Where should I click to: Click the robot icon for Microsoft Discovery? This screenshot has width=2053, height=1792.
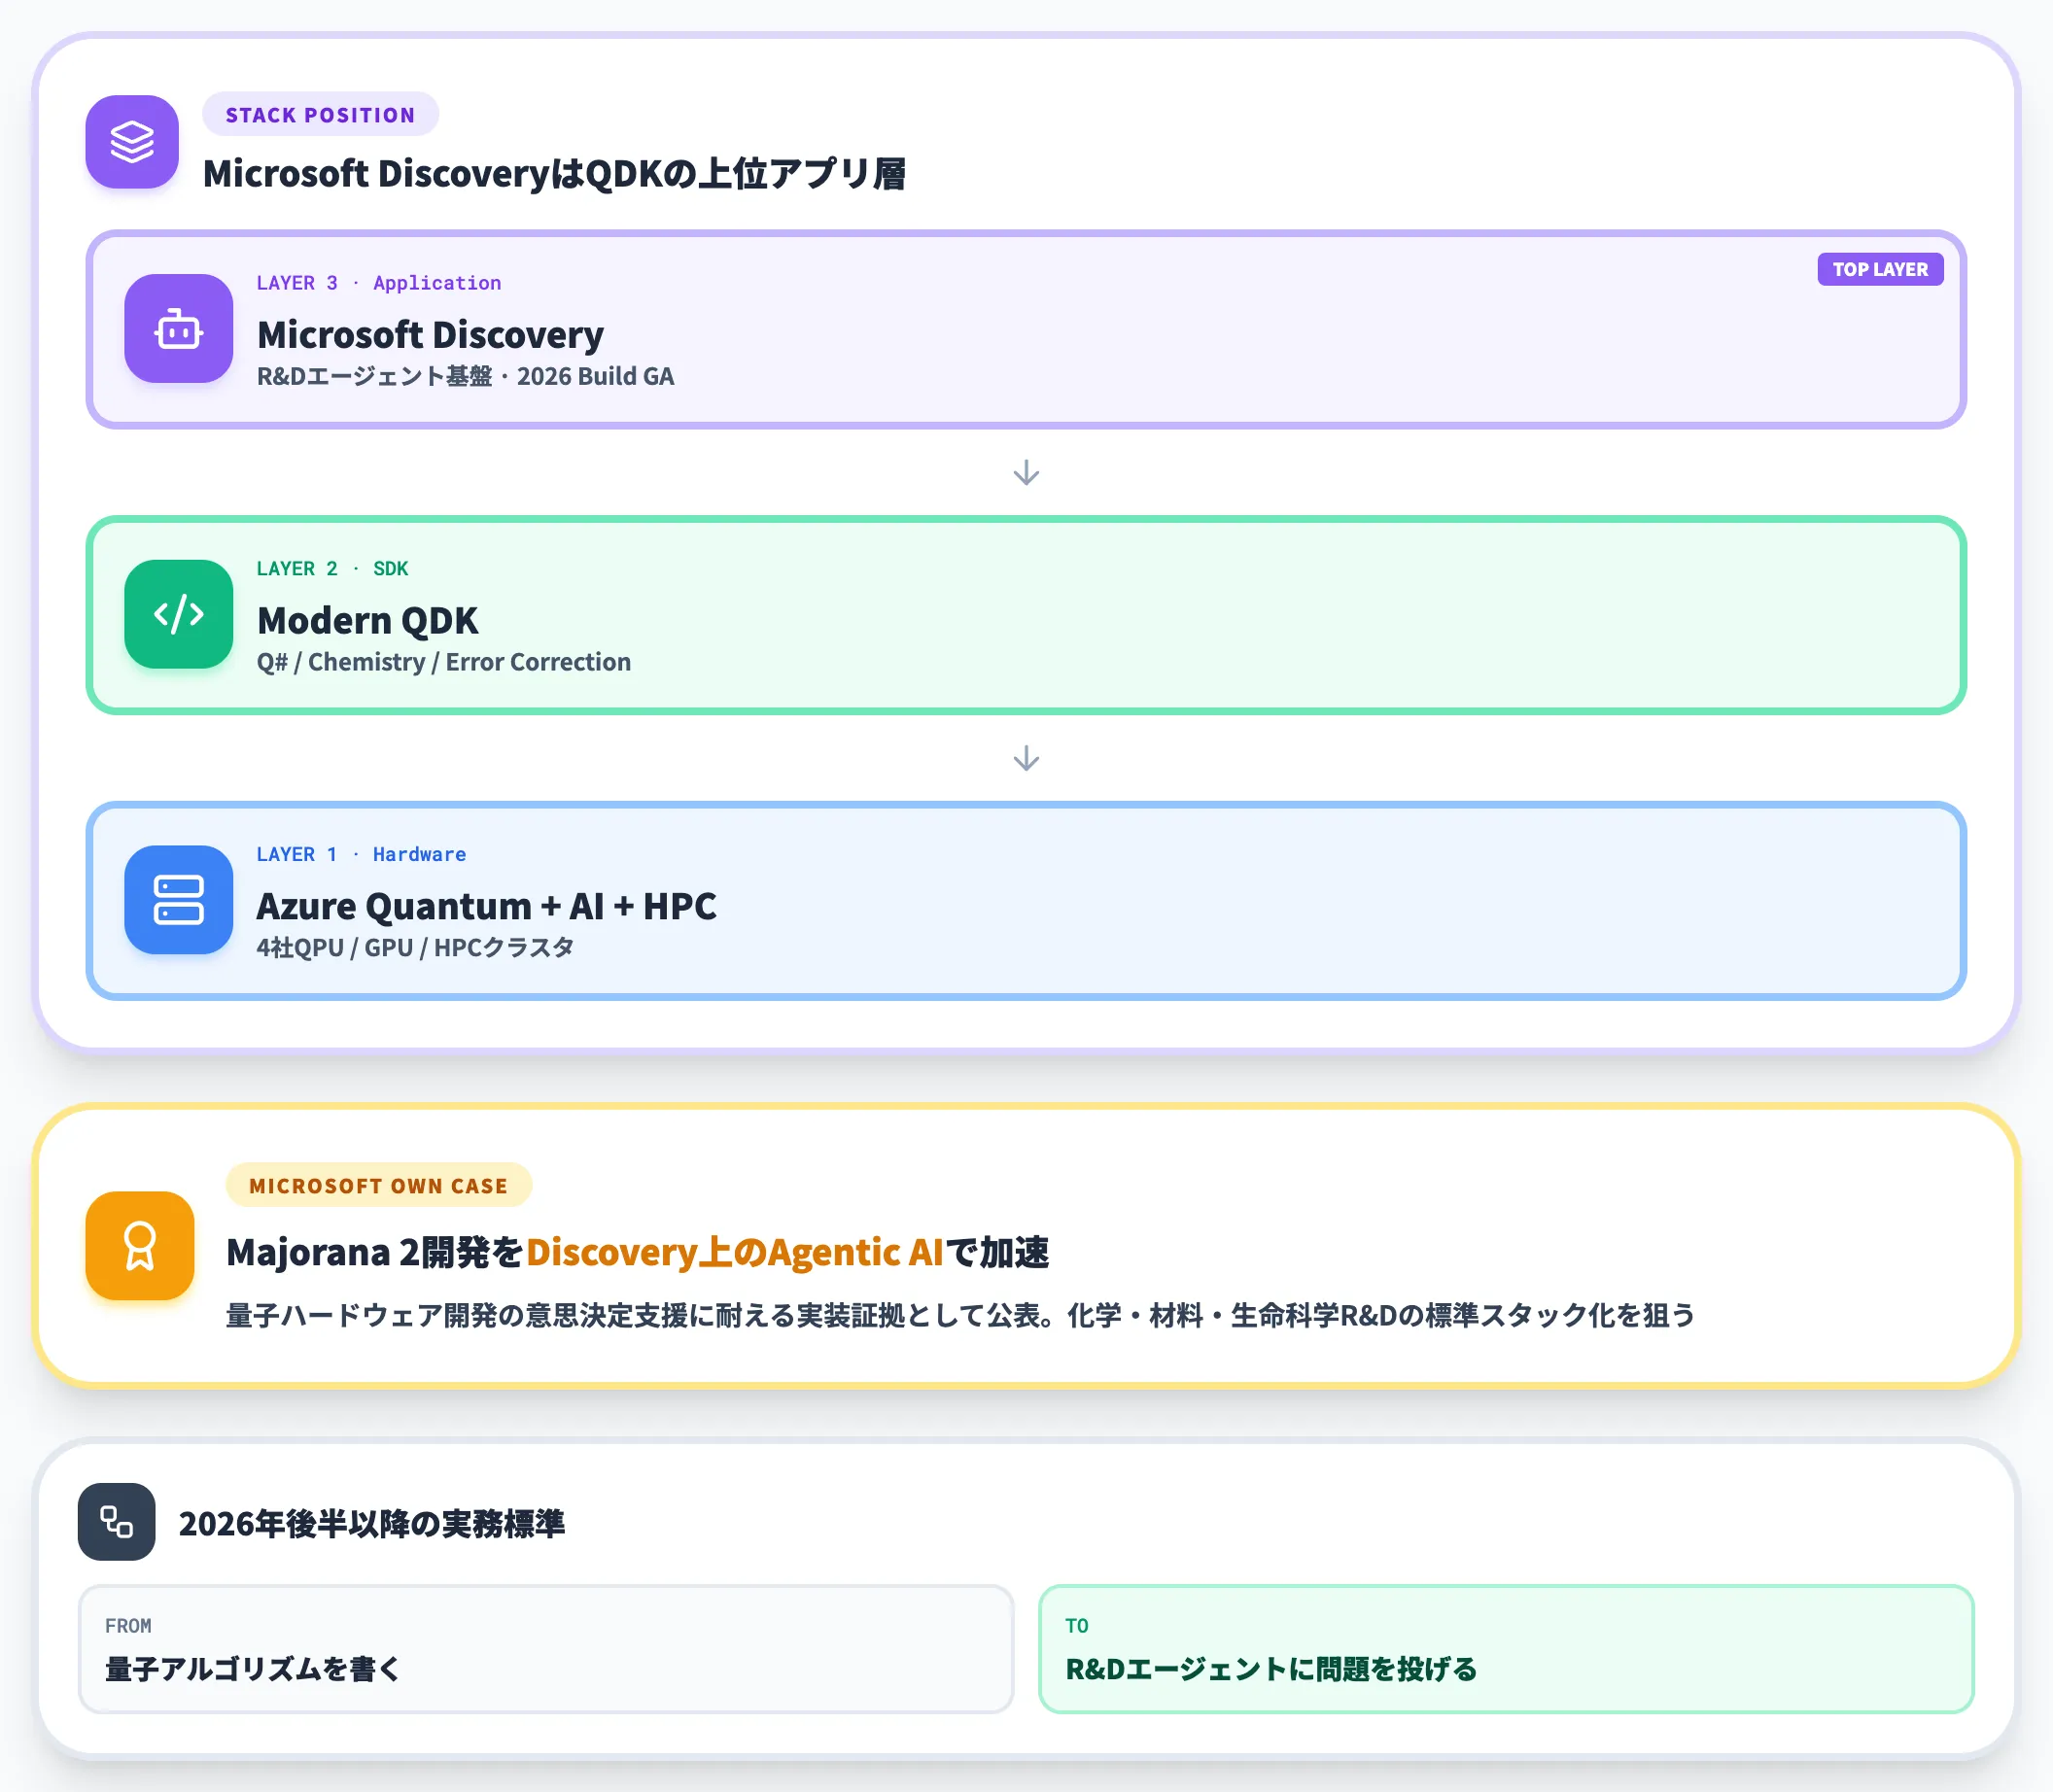[x=179, y=329]
